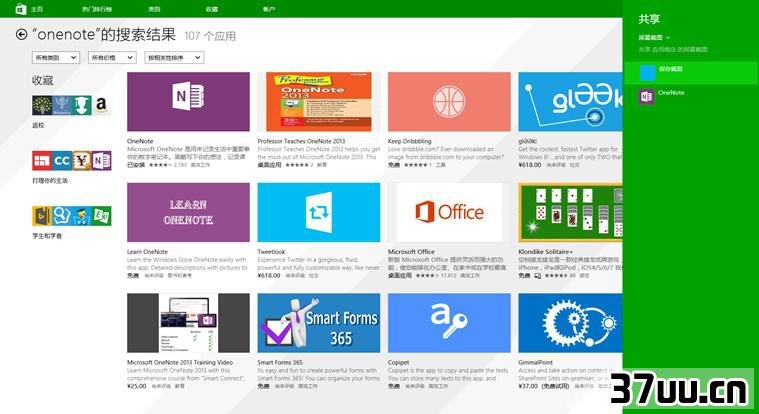Select the red grid icon in second collection
Viewport: 759px width, 414px height.
[42, 161]
